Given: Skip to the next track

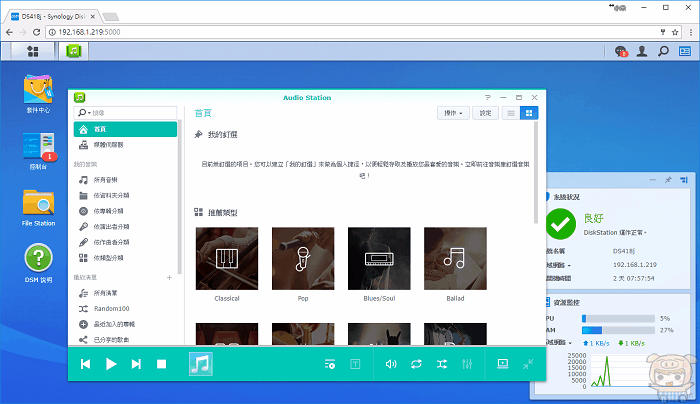Looking at the screenshot, I should point(136,364).
